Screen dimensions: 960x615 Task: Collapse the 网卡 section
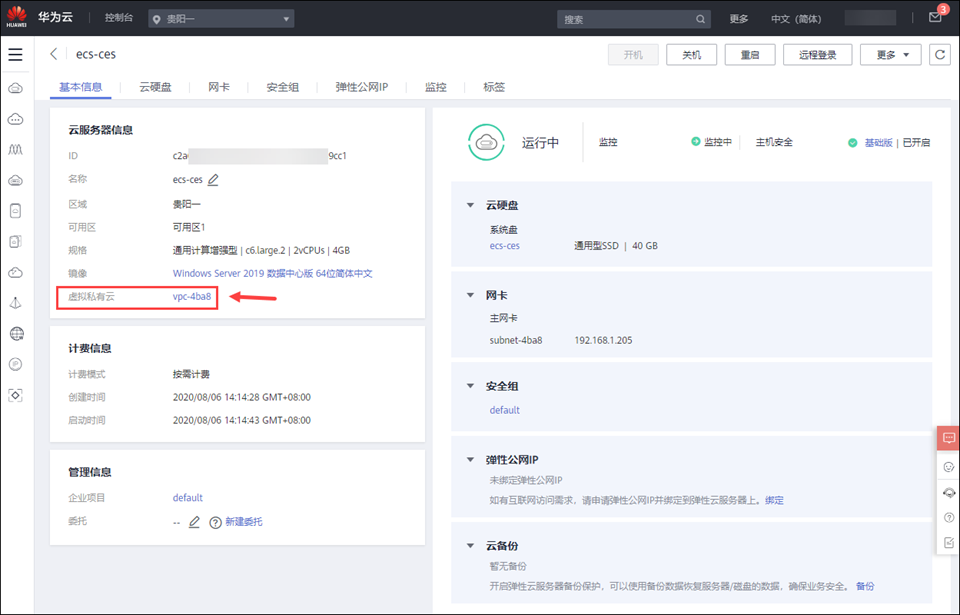point(471,295)
